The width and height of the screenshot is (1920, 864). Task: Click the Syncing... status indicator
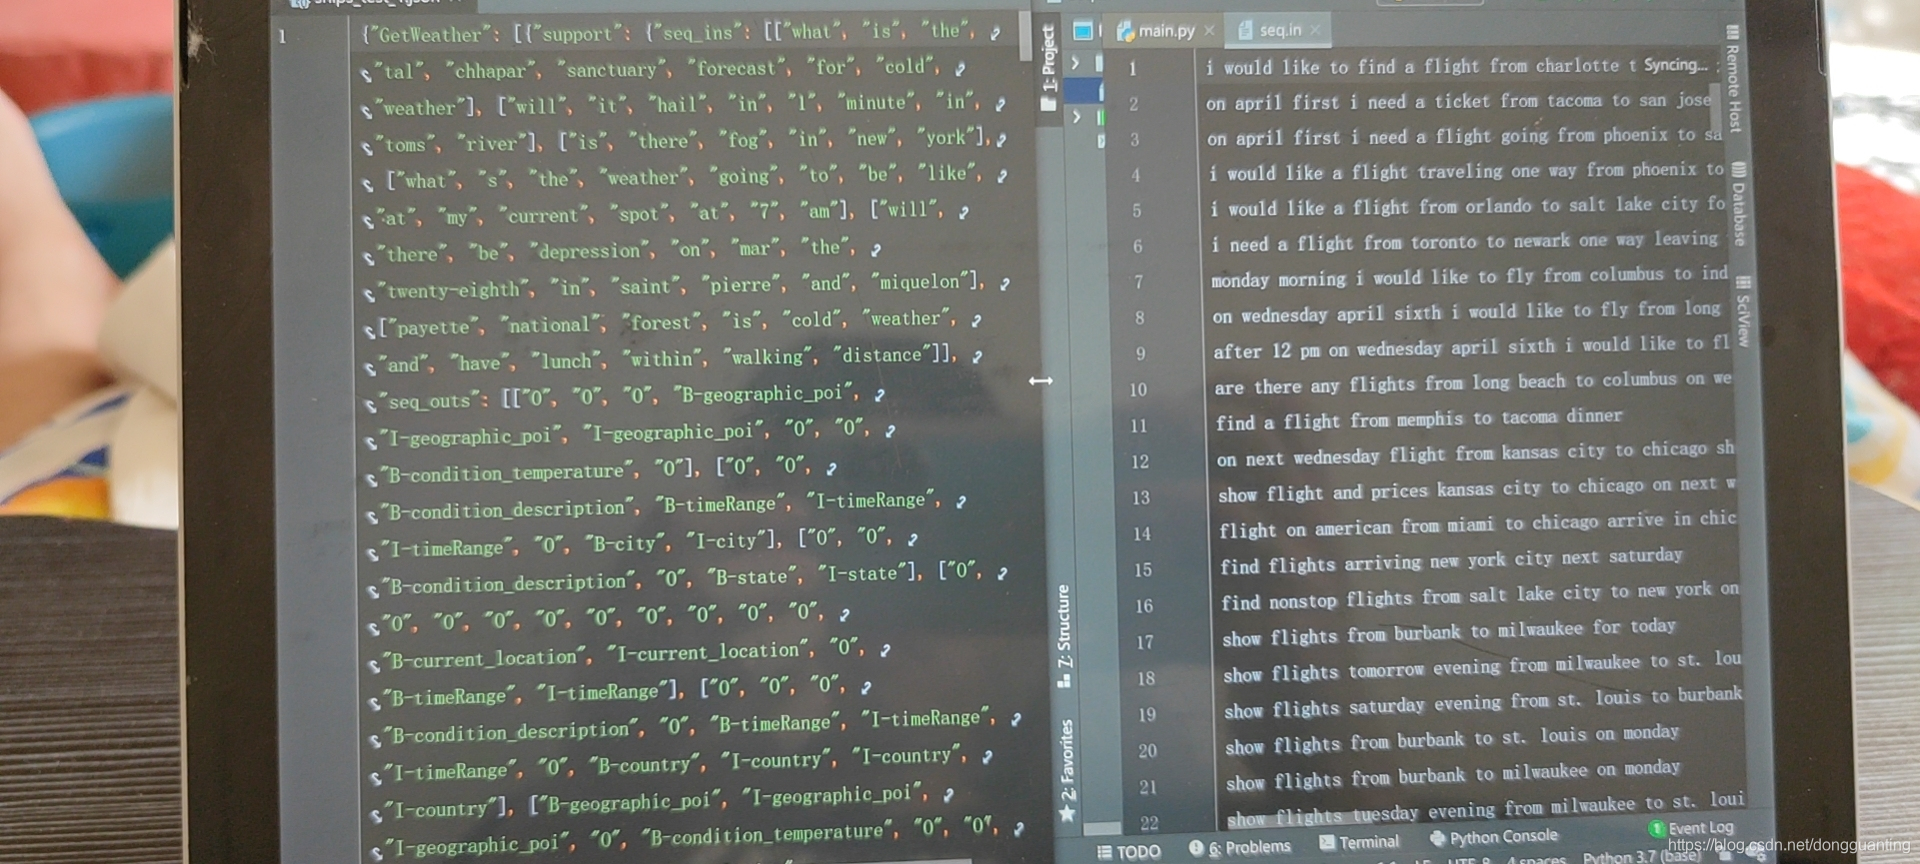[1675, 65]
